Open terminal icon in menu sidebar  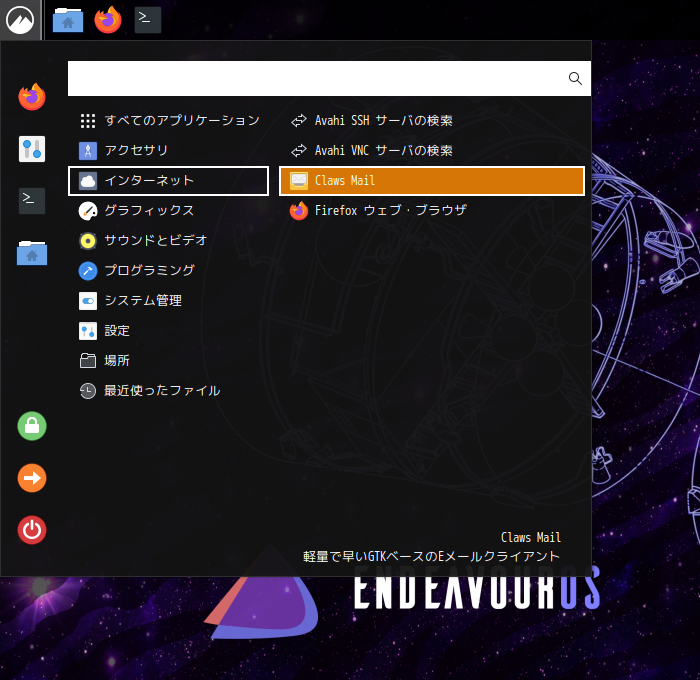tap(32, 201)
